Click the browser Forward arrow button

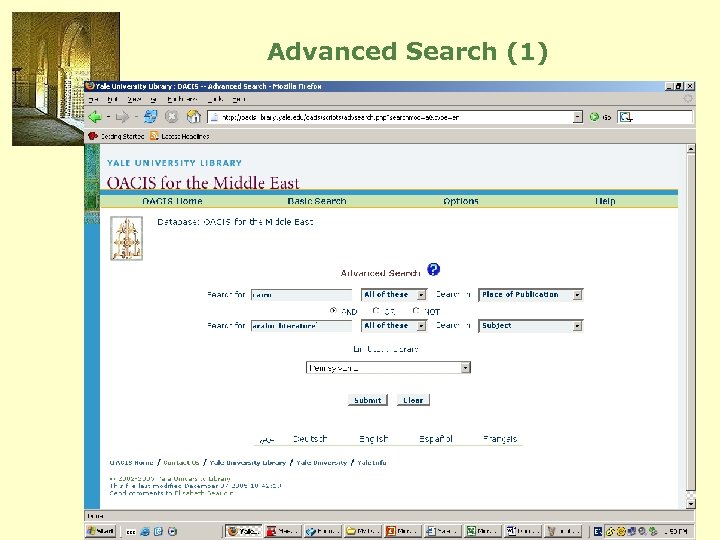122,117
